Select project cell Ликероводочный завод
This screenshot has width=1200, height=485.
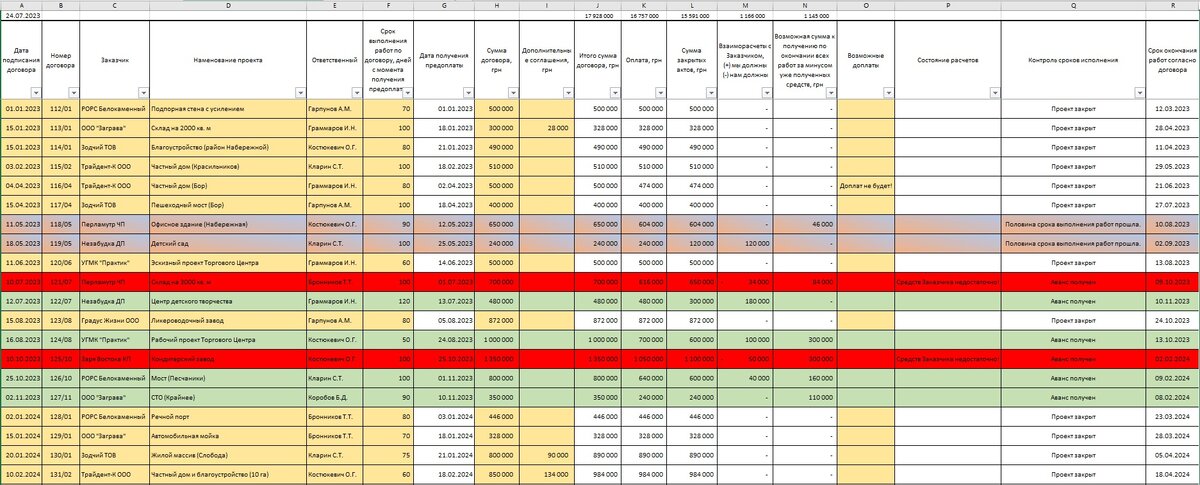pyautogui.click(x=229, y=320)
